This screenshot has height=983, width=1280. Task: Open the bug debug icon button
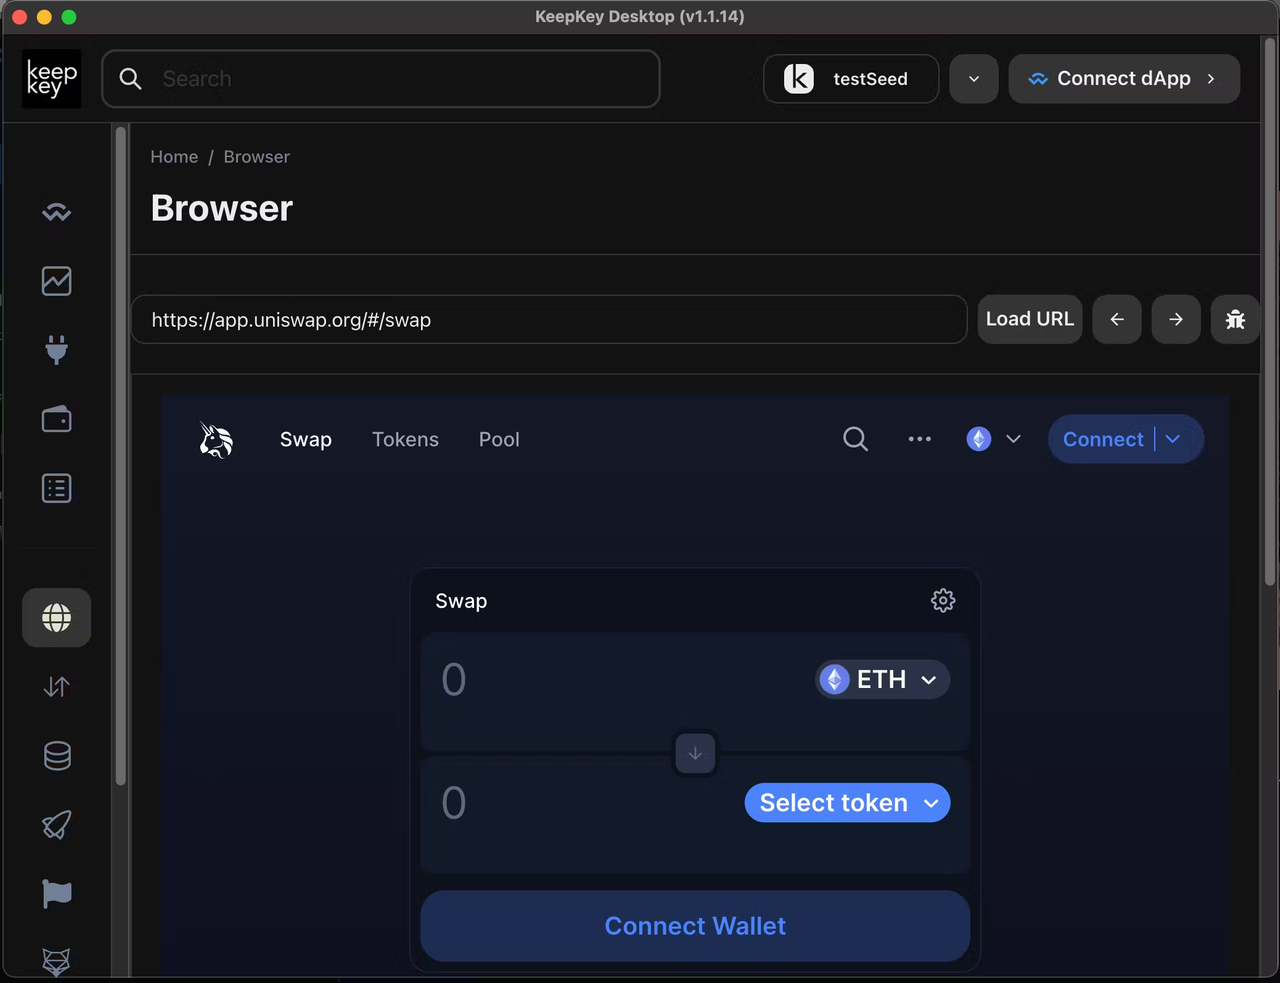point(1235,319)
